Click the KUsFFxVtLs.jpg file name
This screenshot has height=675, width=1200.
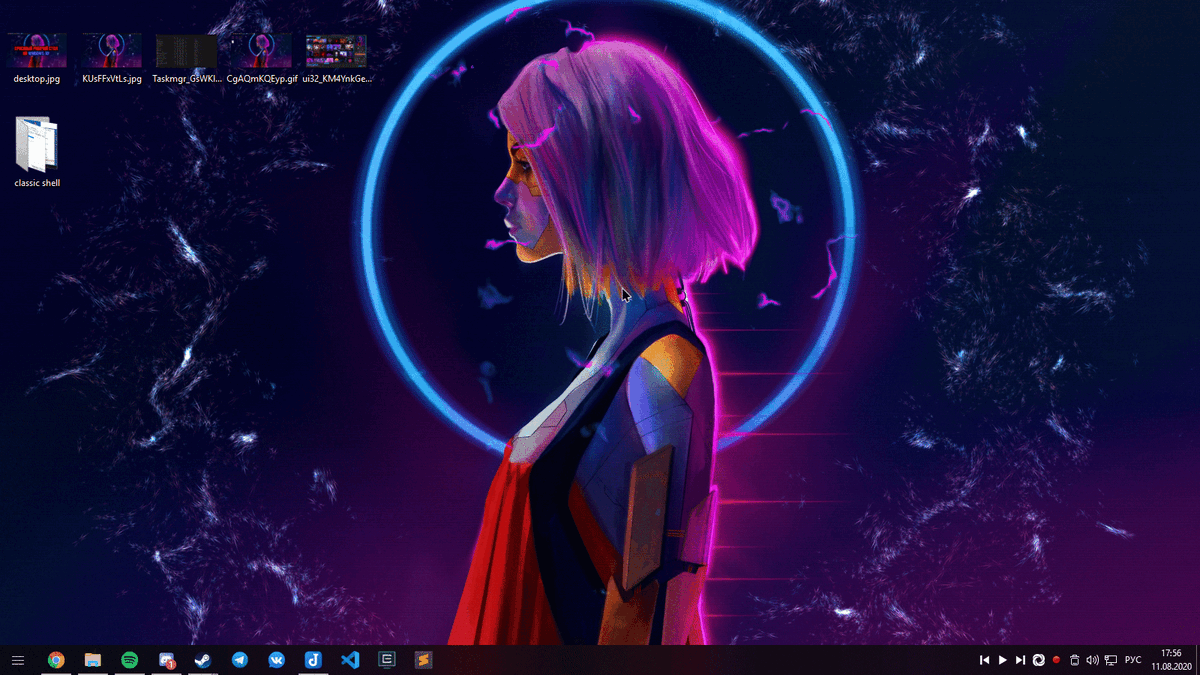[112, 78]
